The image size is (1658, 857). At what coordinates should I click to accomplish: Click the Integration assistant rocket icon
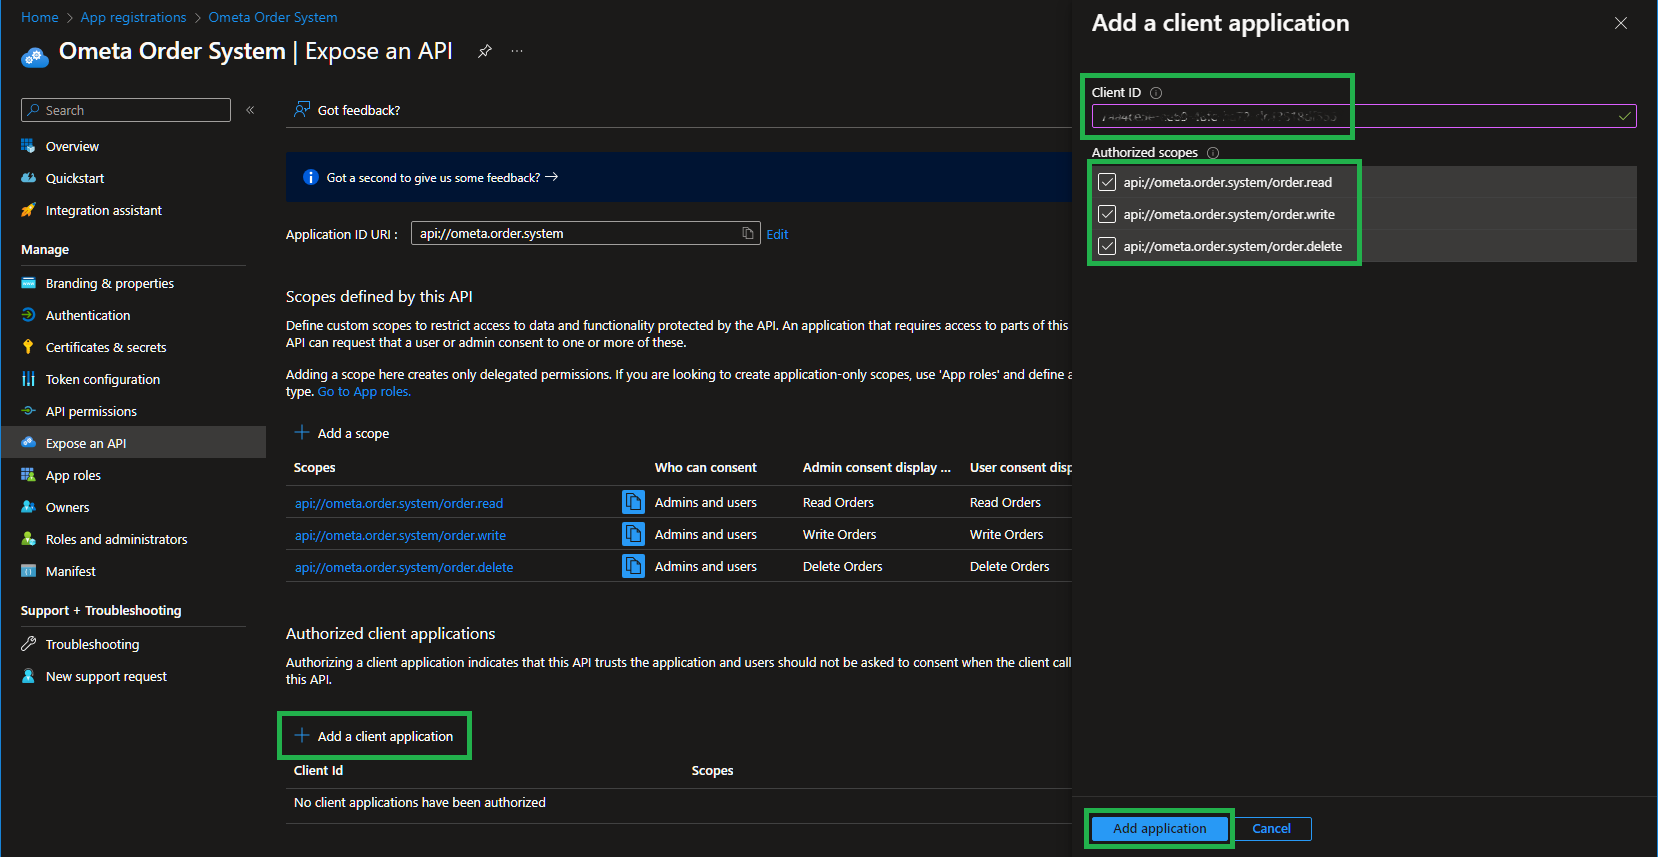point(28,210)
